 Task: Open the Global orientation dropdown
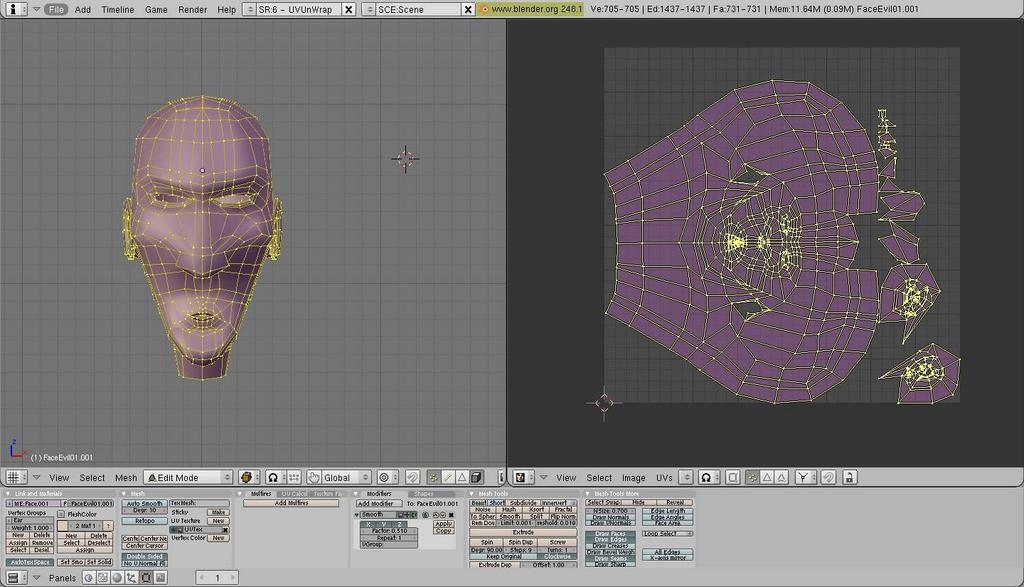[x=347, y=477]
